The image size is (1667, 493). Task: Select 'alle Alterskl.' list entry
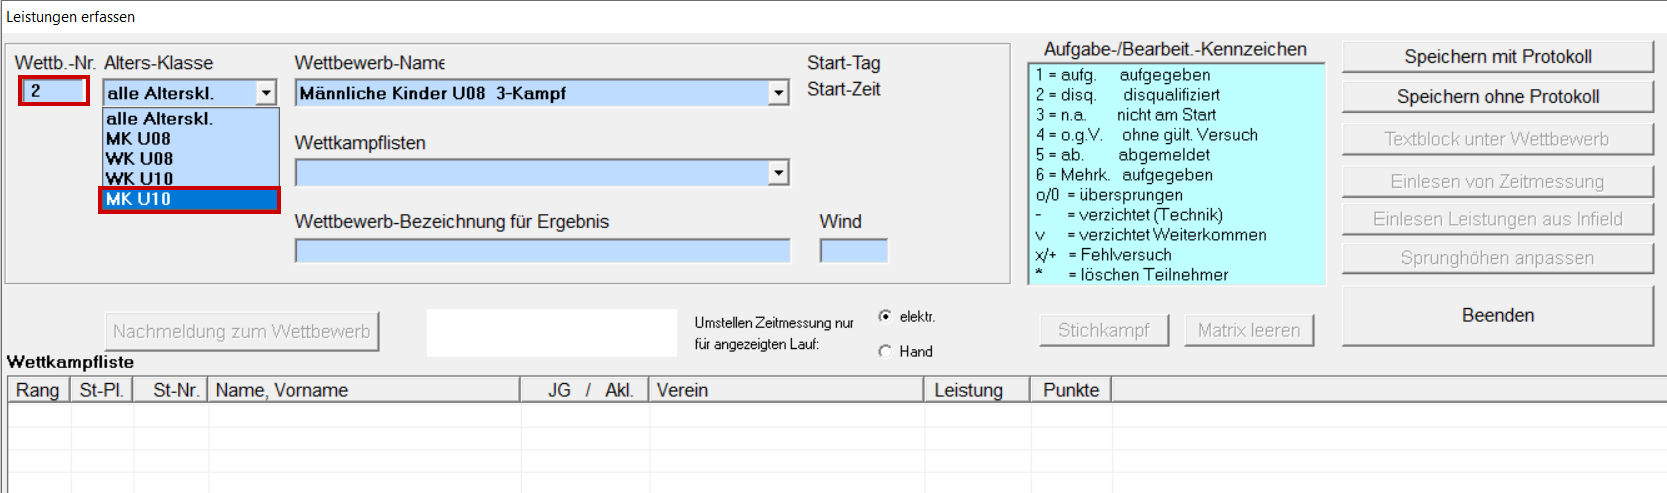point(189,119)
